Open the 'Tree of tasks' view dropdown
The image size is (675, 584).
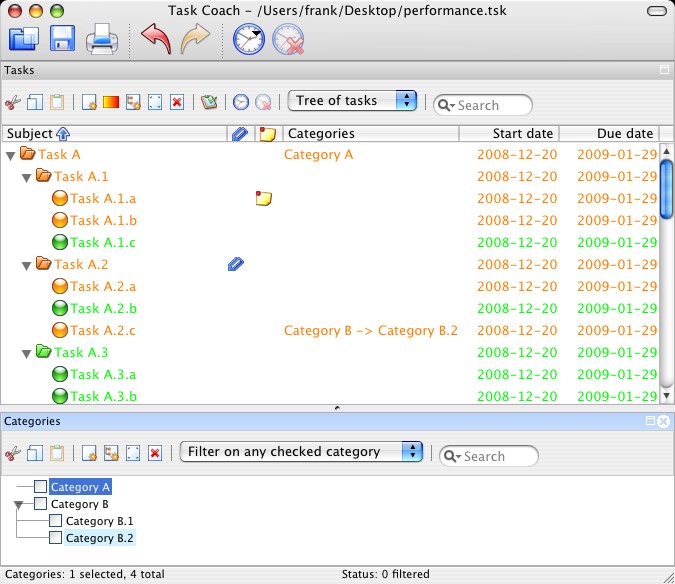[x=352, y=100]
